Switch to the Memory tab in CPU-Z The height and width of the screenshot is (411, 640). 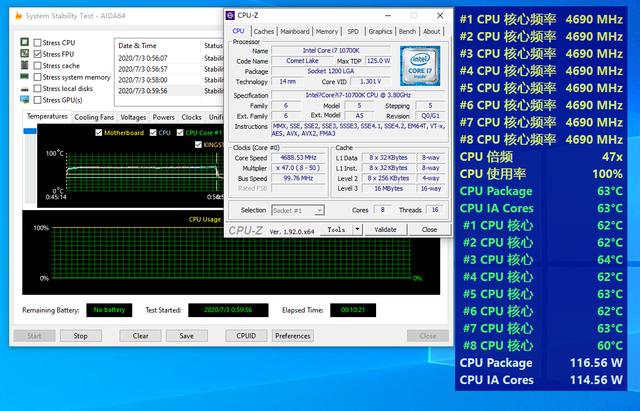327,31
